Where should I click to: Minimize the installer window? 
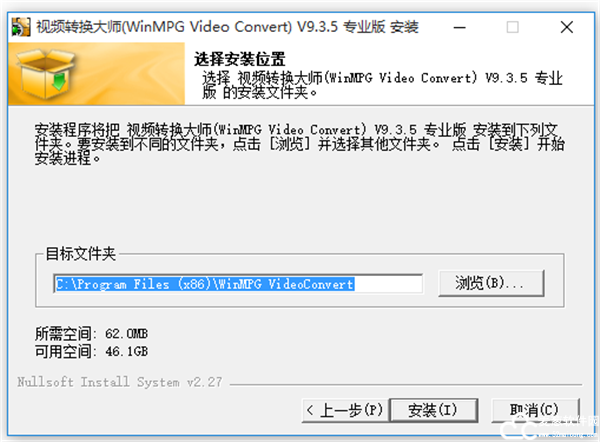point(460,28)
